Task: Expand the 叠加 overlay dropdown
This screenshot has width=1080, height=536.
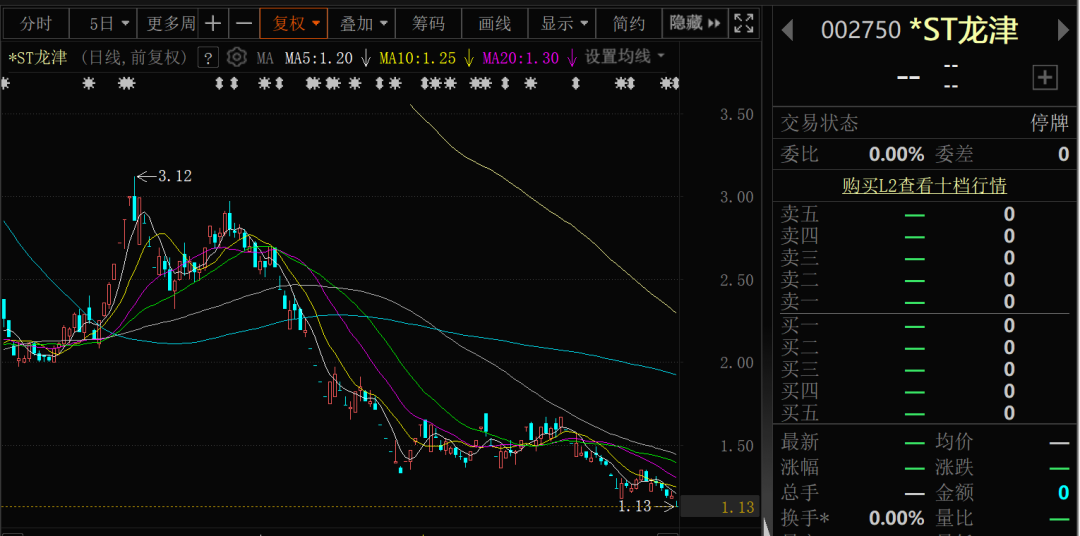Action: pos(363,23)
